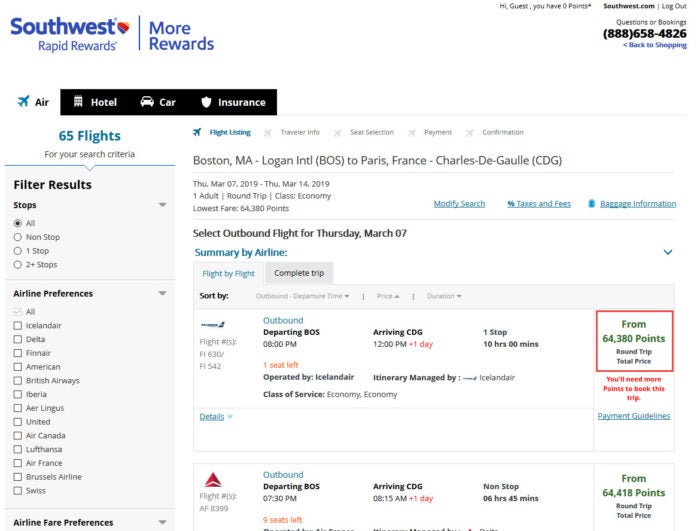This screenshot has height=531, width=697.
Task: Expand the Summary by Airline chevron
Action: (668, 252)
